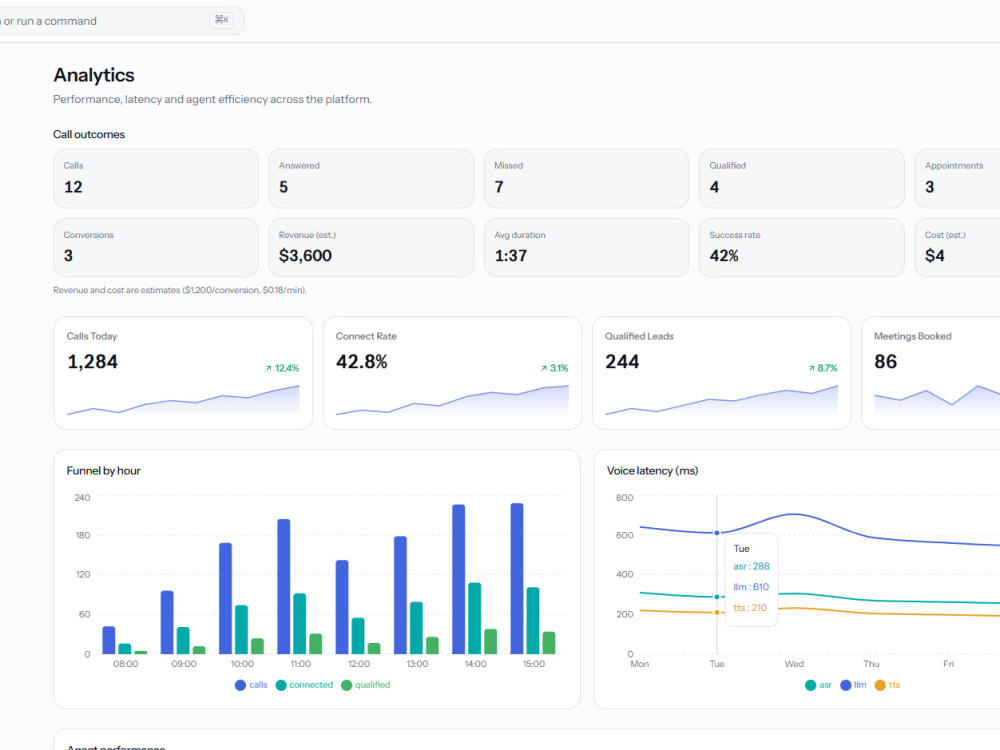Click the asr data point on Tue

tap(717, 597)
